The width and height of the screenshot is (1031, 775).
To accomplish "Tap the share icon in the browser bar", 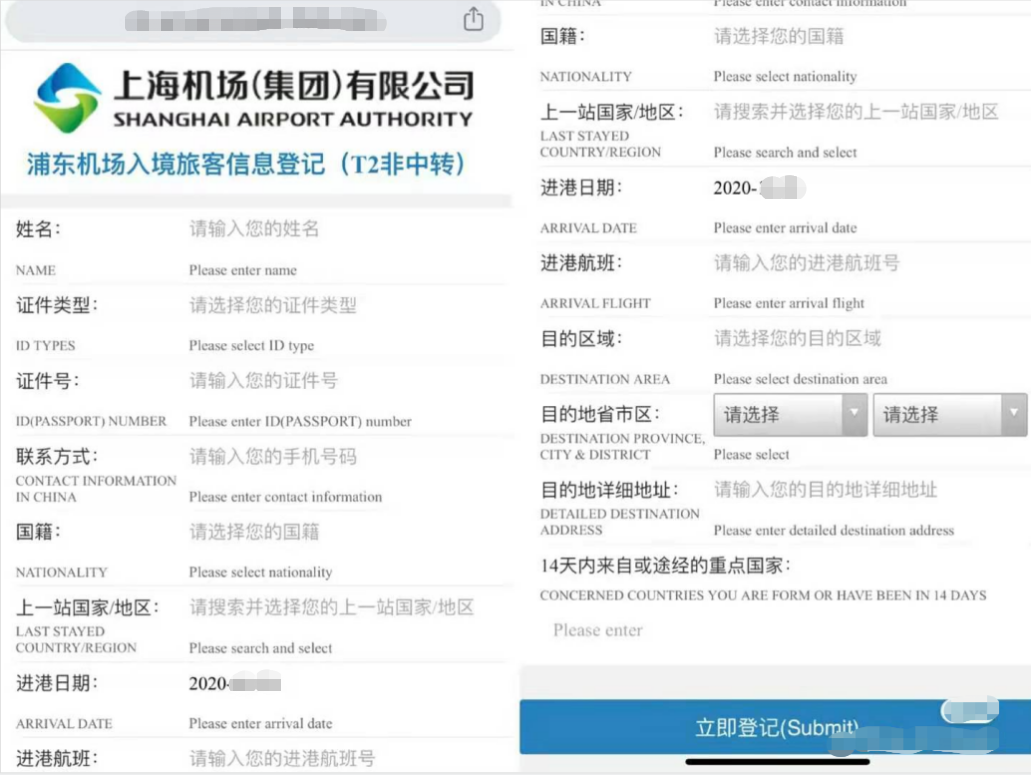I will [473, 18].
